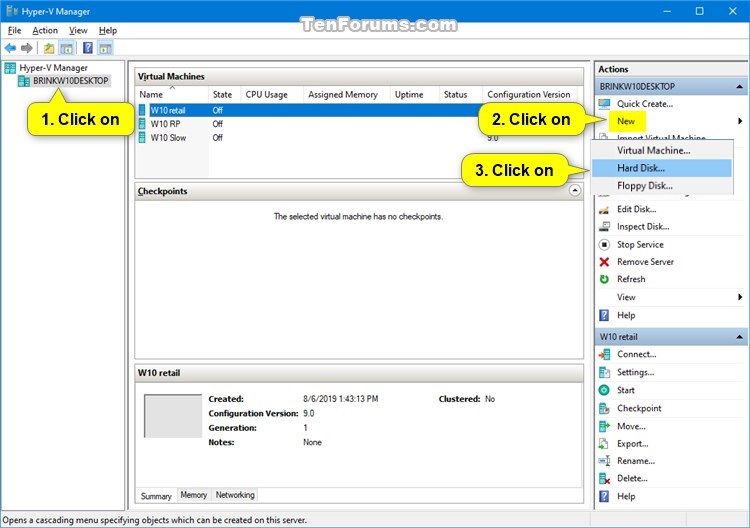Click the Forward arrow toolbar icon

click(27, 48)
